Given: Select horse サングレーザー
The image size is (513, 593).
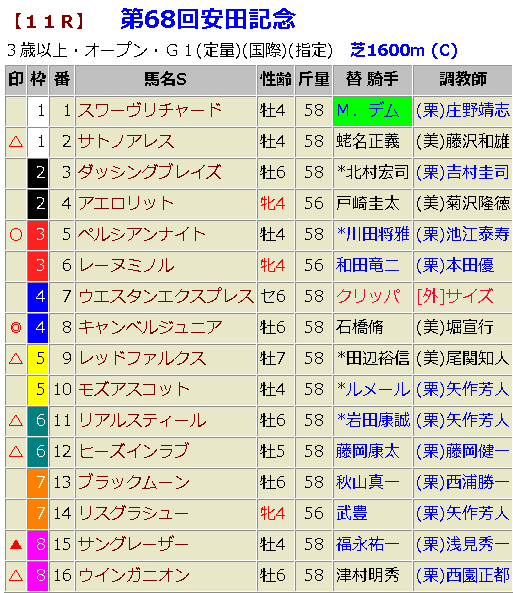Looking at the screenshot, I should pyautogui.click(x=133, y=545).
